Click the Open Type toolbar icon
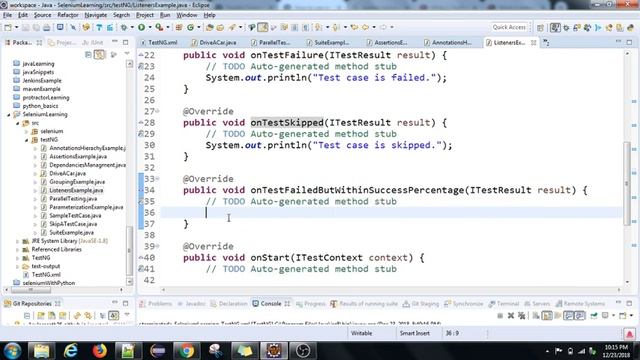 [209, 27]
